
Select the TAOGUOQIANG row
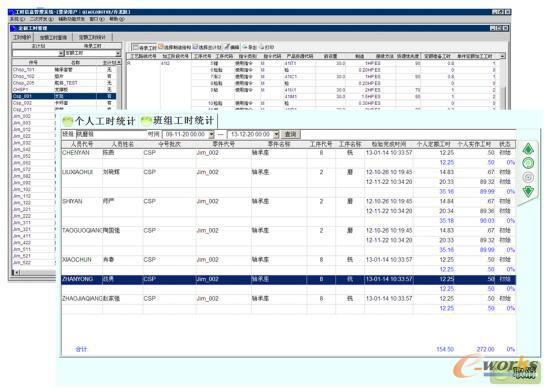click(x=288, y=230)
